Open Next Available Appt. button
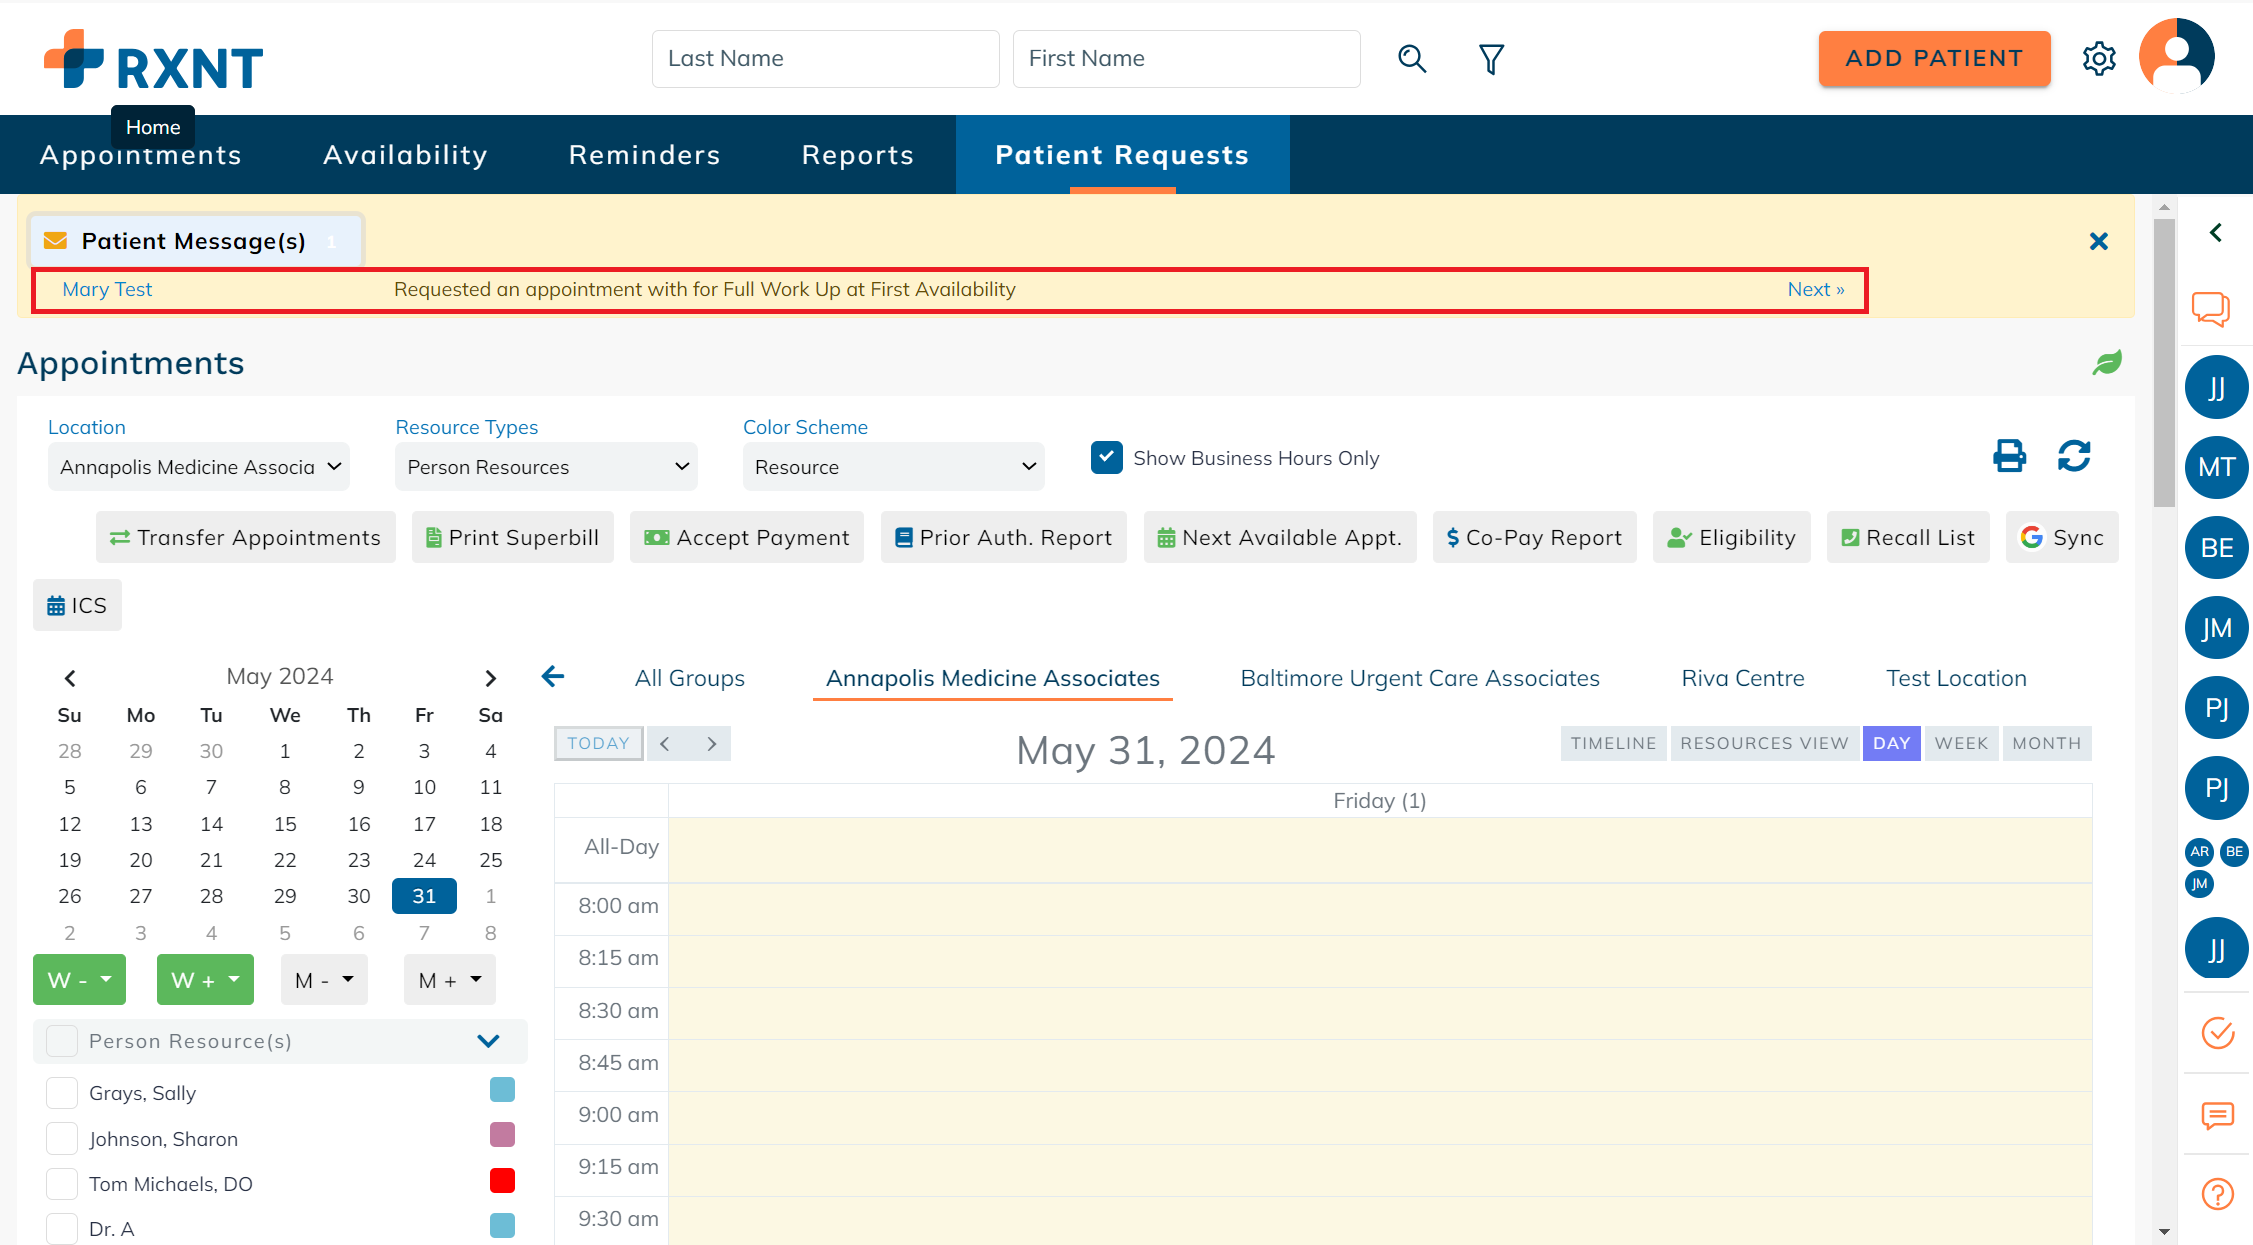Image resolution: width=2253 pixels, height=1245 pixels. (1280, 537)
